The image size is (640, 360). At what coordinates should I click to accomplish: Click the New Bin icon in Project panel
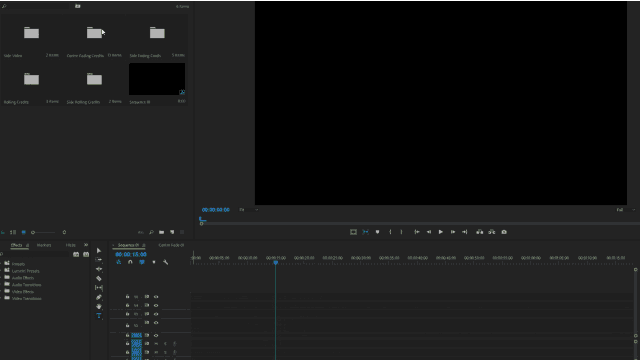(162, 232)
